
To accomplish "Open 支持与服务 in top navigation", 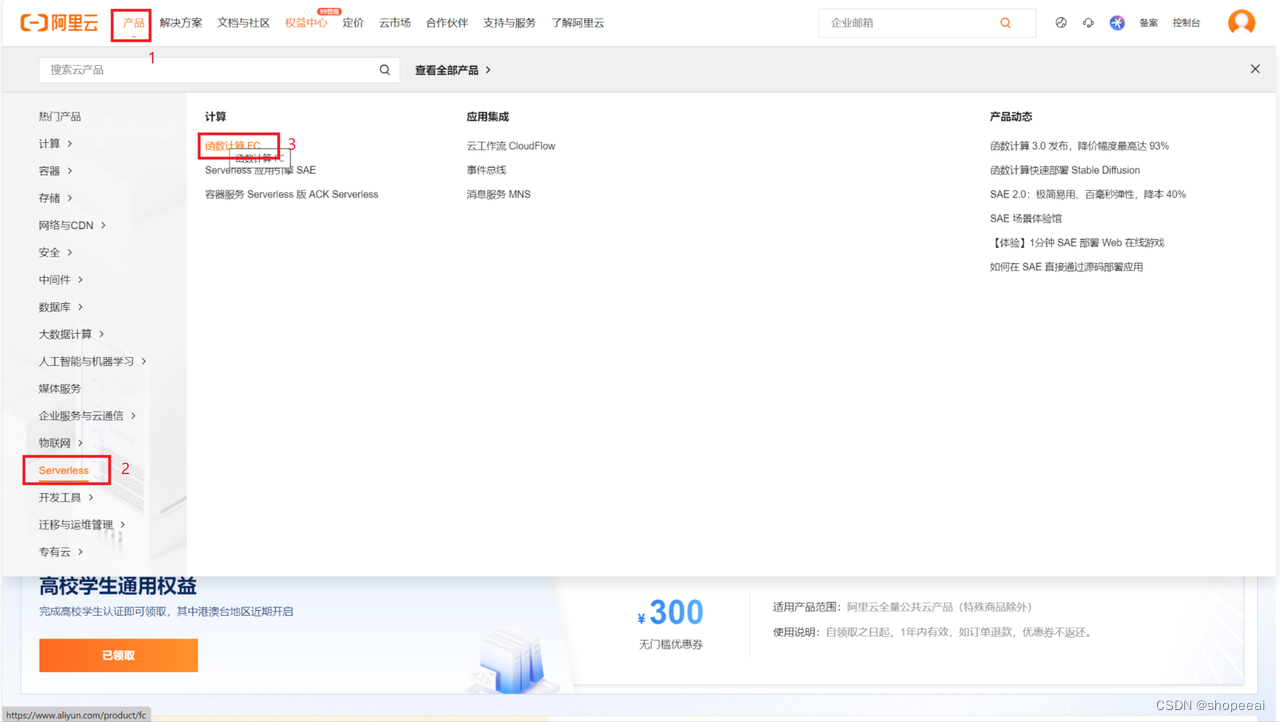I will (x=510, y=22).
